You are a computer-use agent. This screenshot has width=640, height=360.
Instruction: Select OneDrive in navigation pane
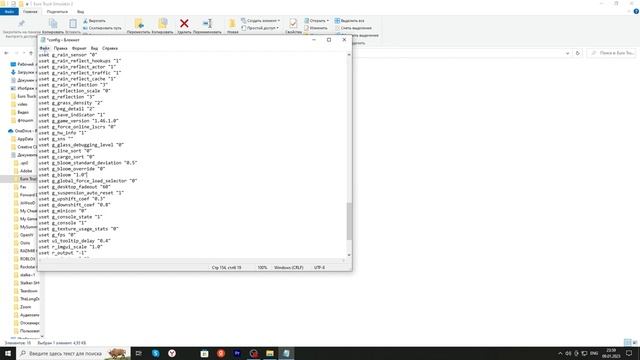22,131
